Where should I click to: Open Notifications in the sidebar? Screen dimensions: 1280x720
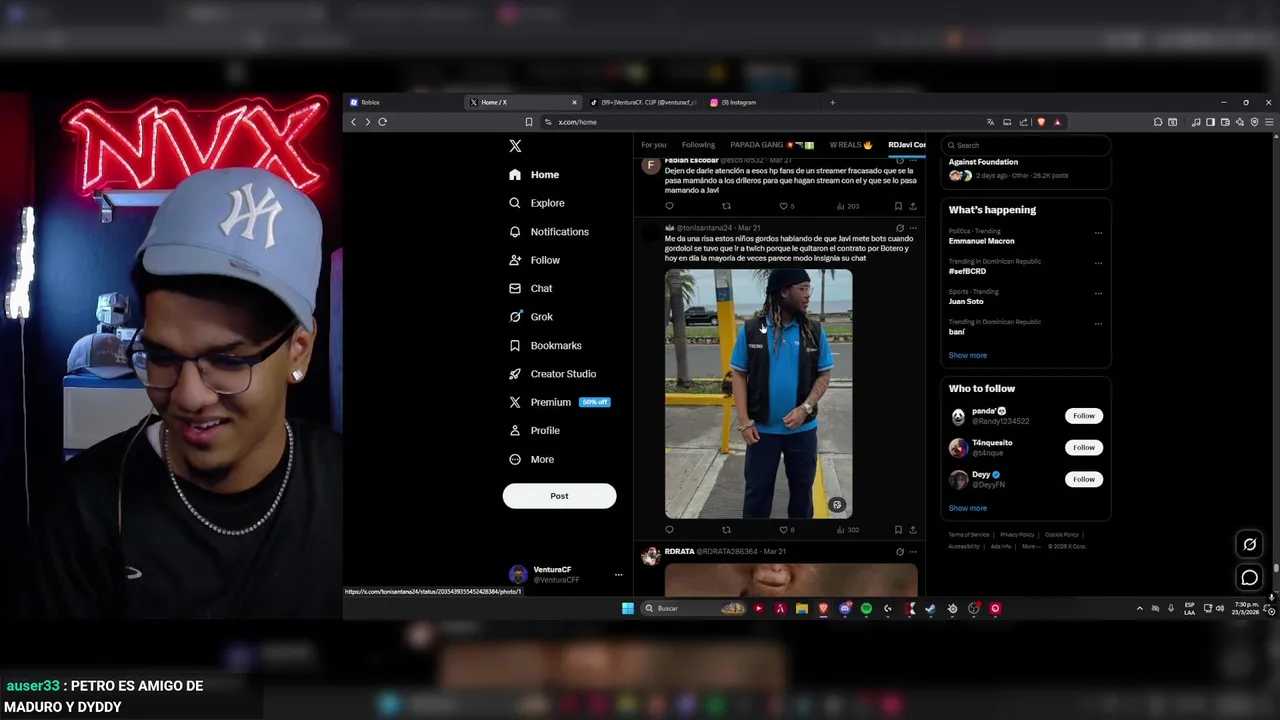click(548, 232)
